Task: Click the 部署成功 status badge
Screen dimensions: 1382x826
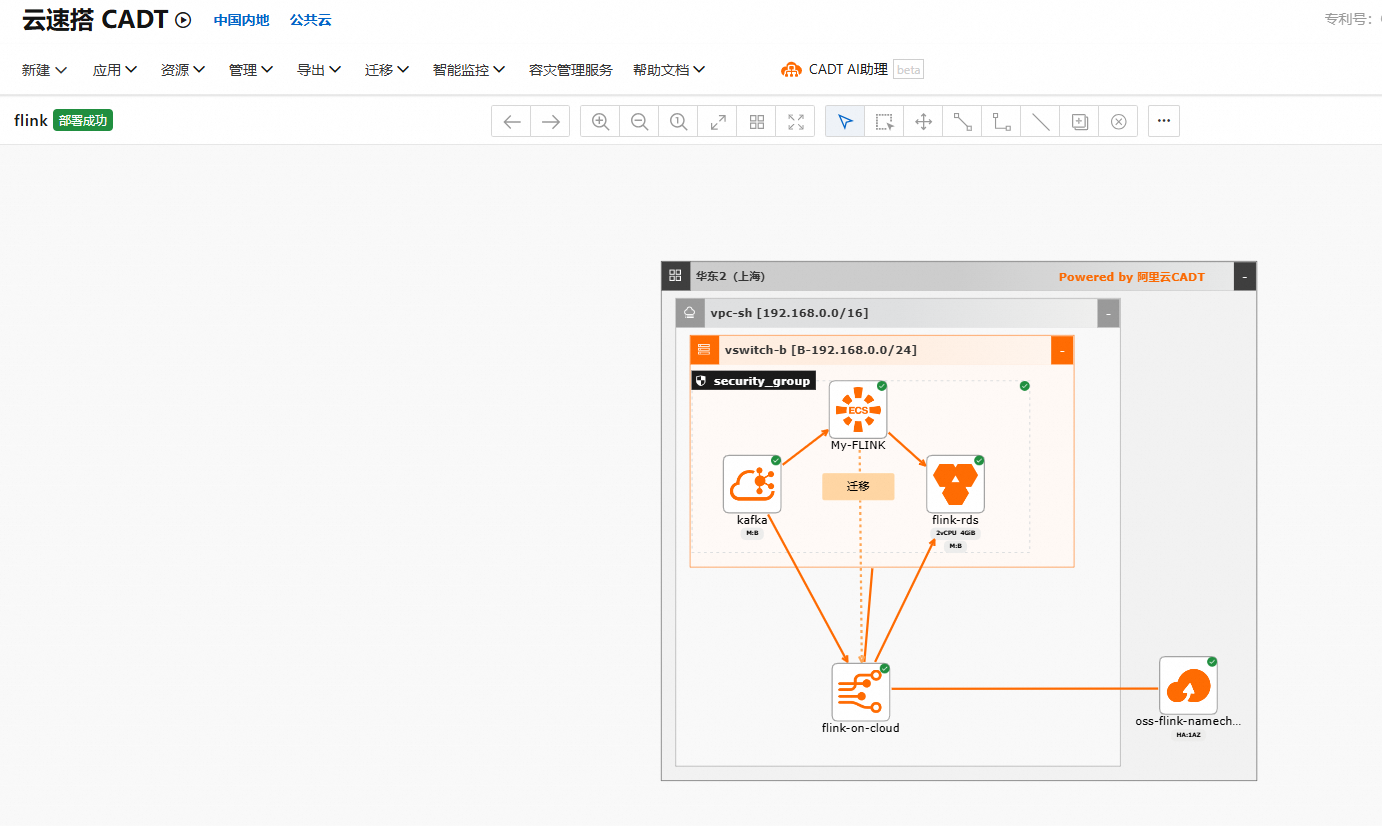Action: click(83, 121)
